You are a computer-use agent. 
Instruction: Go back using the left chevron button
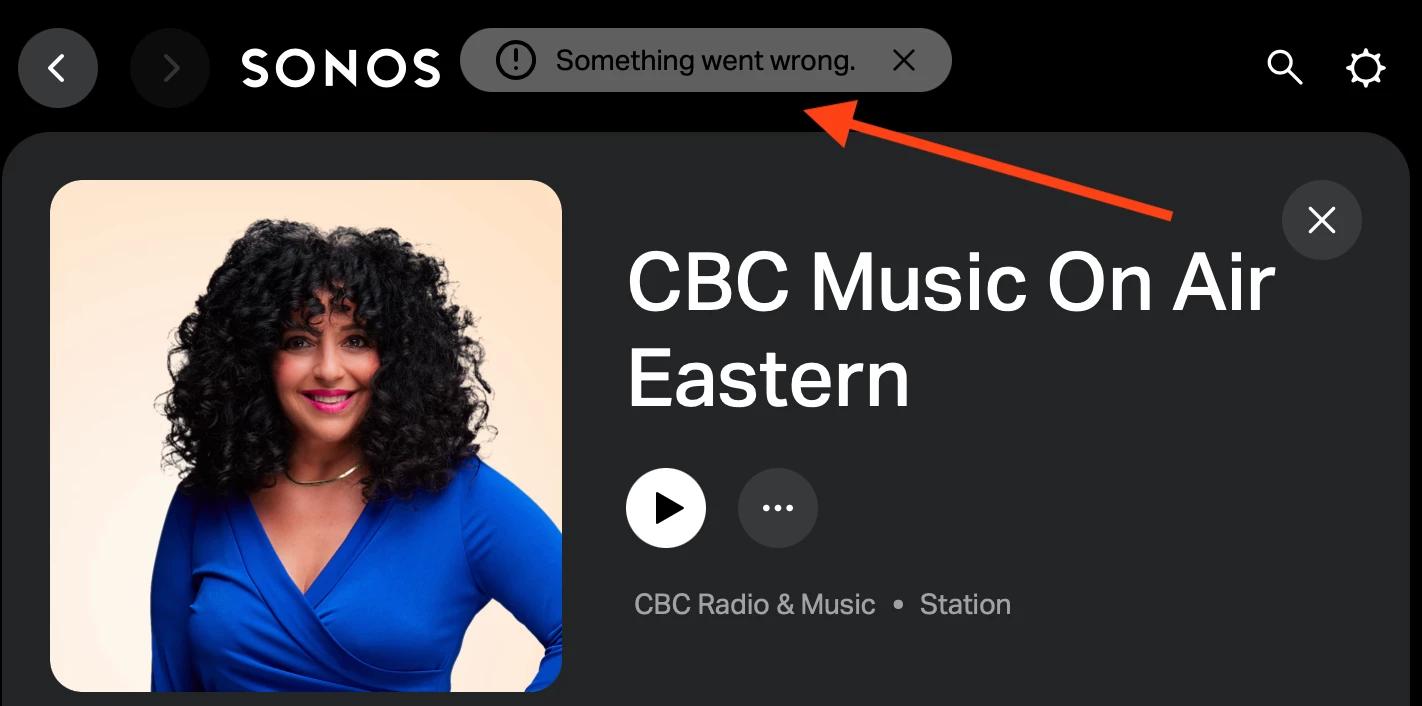coord(58,68)
